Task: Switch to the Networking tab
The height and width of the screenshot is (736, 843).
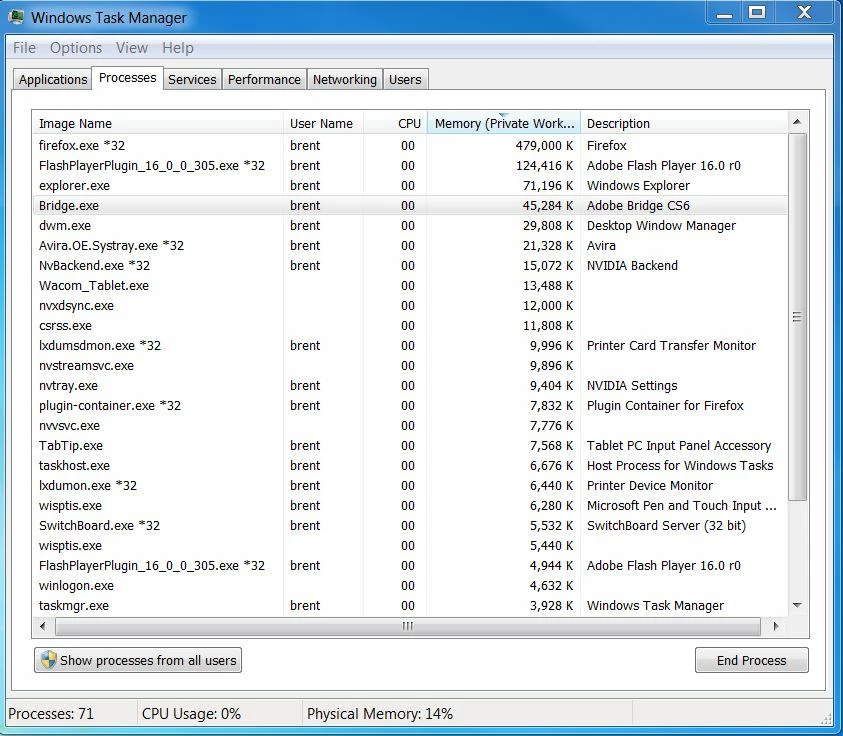Action: (345, 80)
